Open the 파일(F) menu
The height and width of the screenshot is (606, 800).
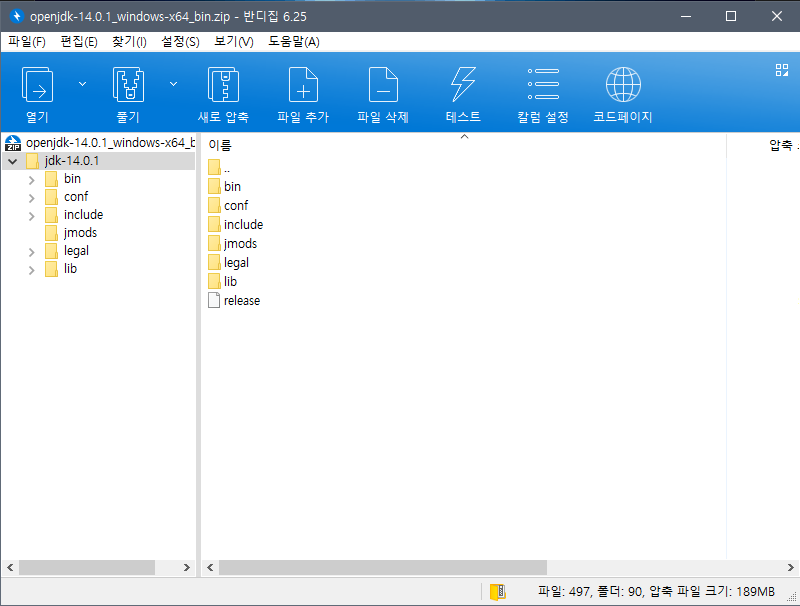click(x=27, y=42)
